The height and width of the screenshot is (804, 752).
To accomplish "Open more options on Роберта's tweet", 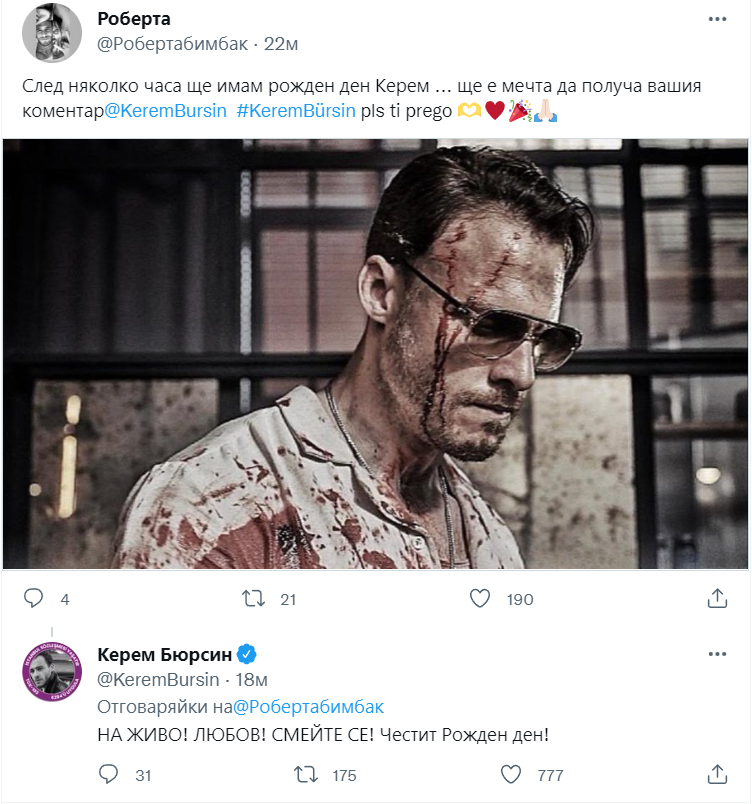I will click(x=717, y=19).
